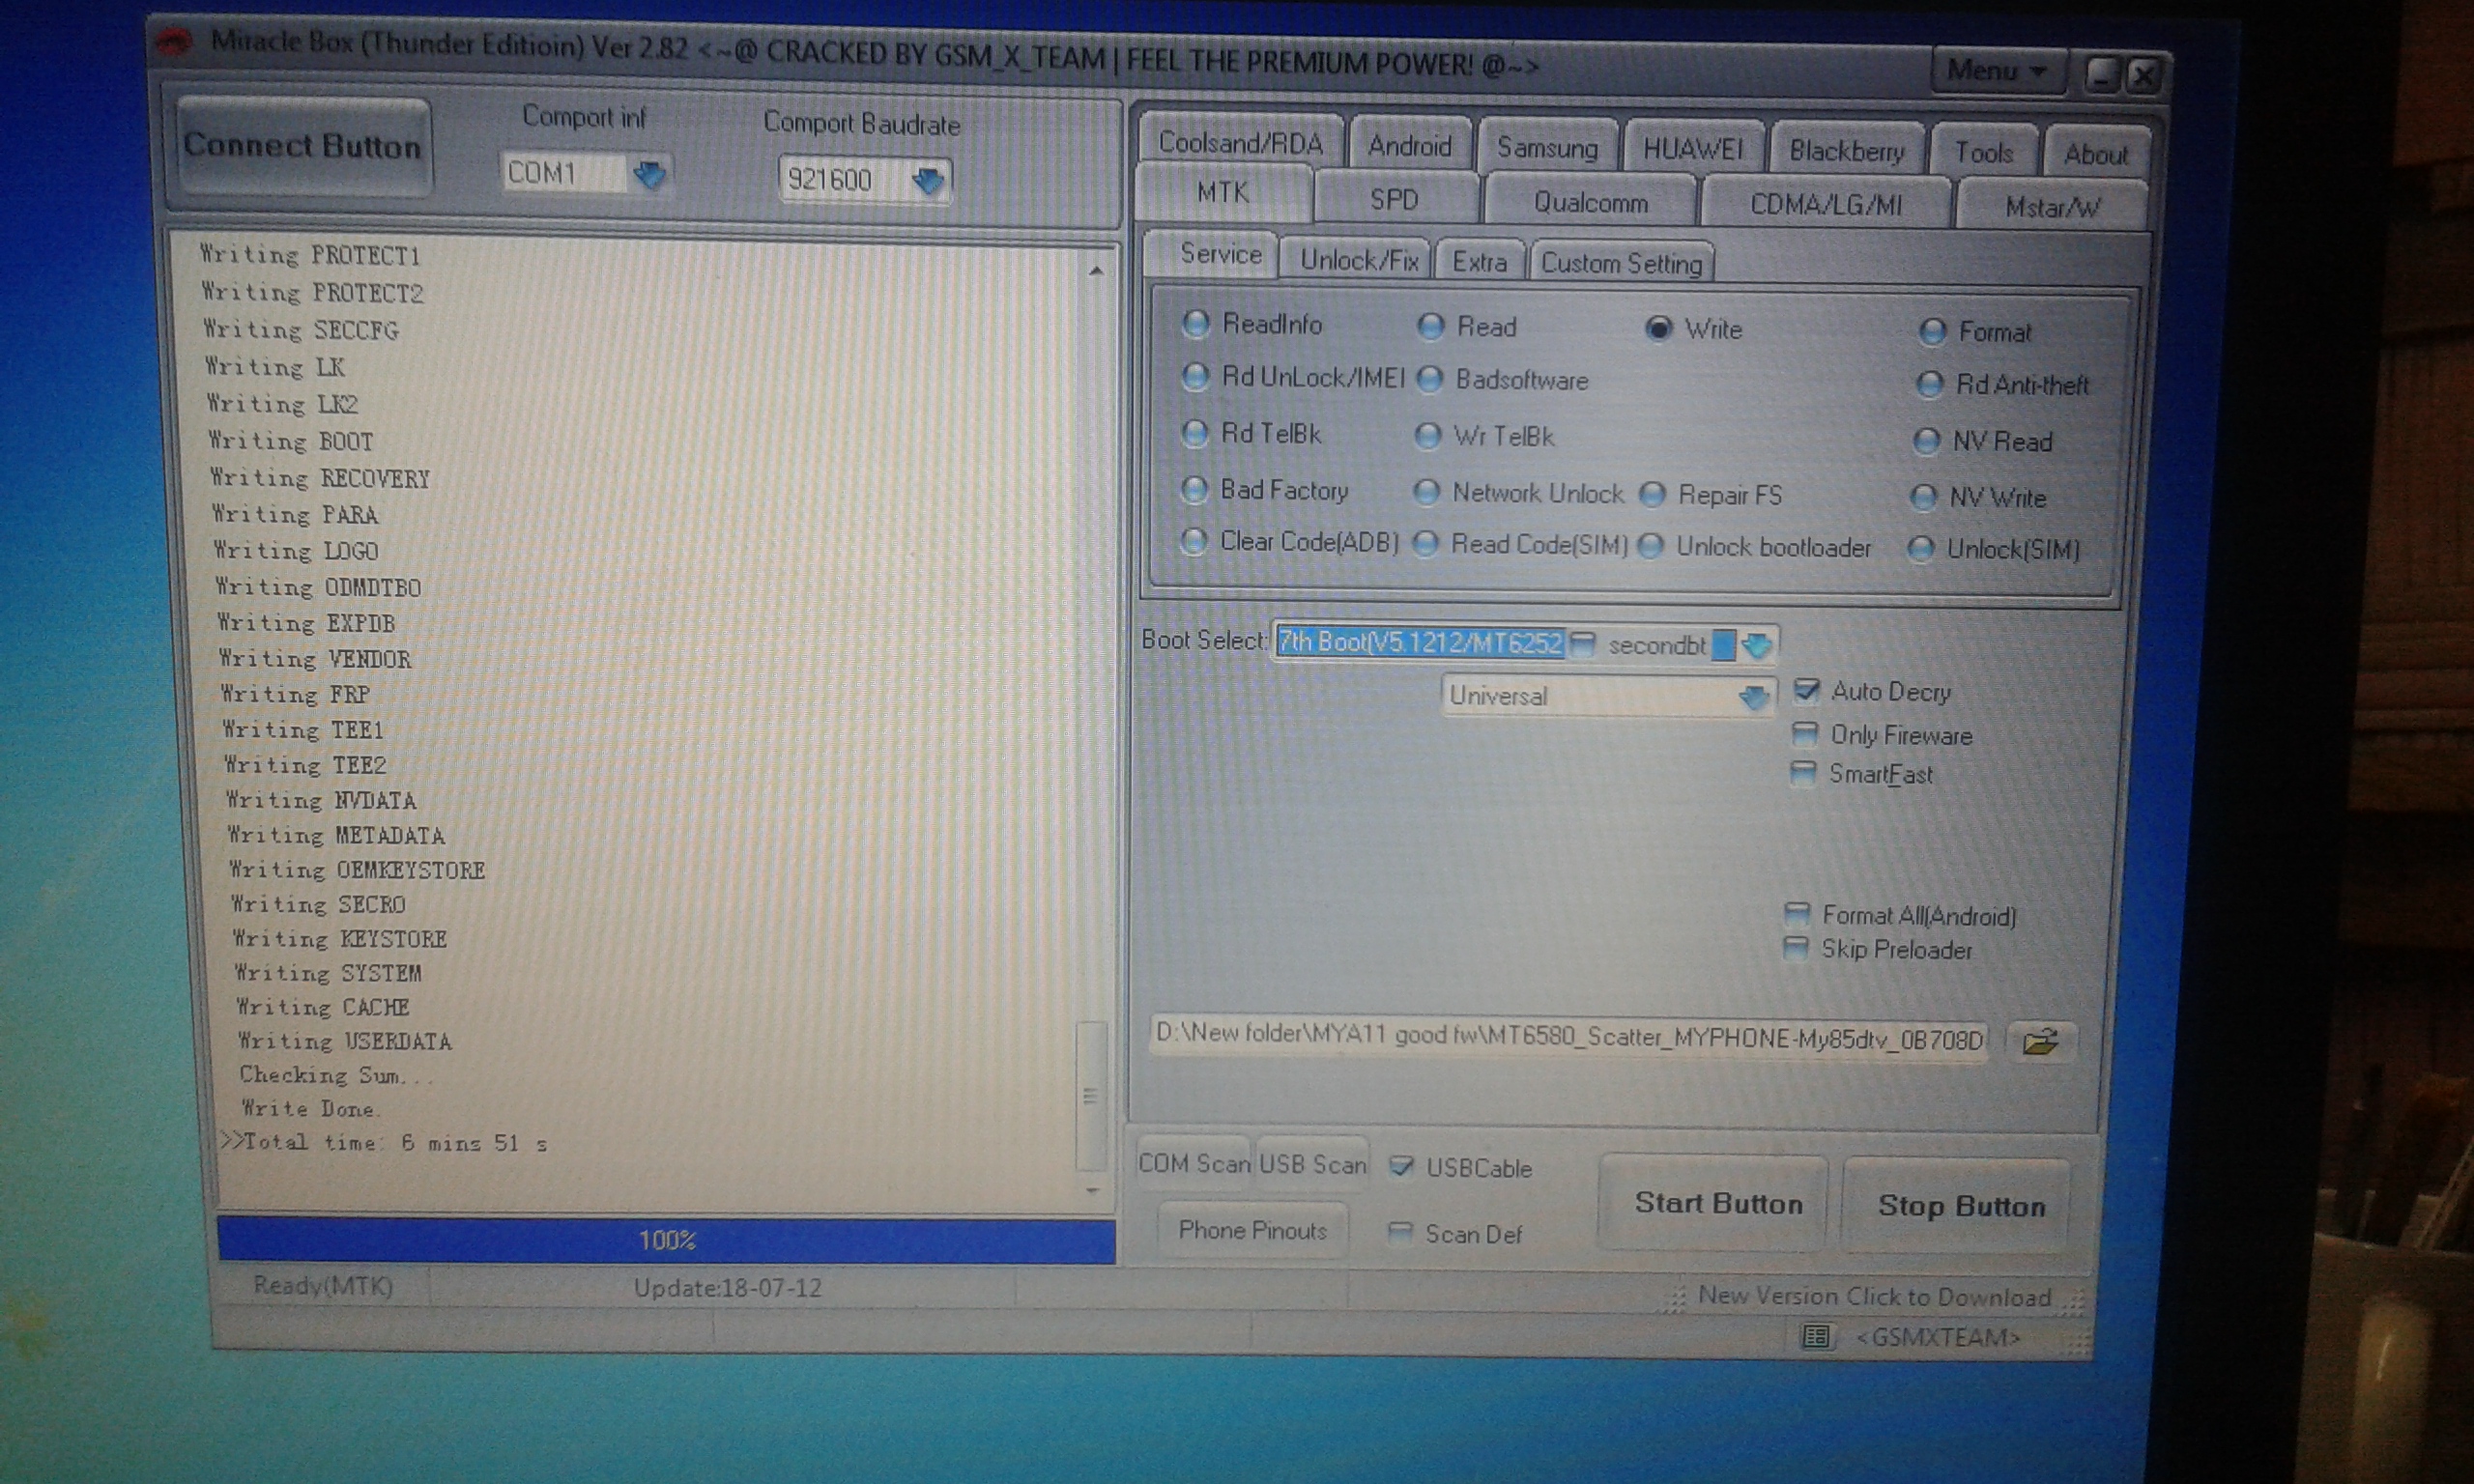The height and width of the screenshot is (1484, 2474).
Task: Open the About tab
Action: pyautogui.click(x=2096, y=155)
